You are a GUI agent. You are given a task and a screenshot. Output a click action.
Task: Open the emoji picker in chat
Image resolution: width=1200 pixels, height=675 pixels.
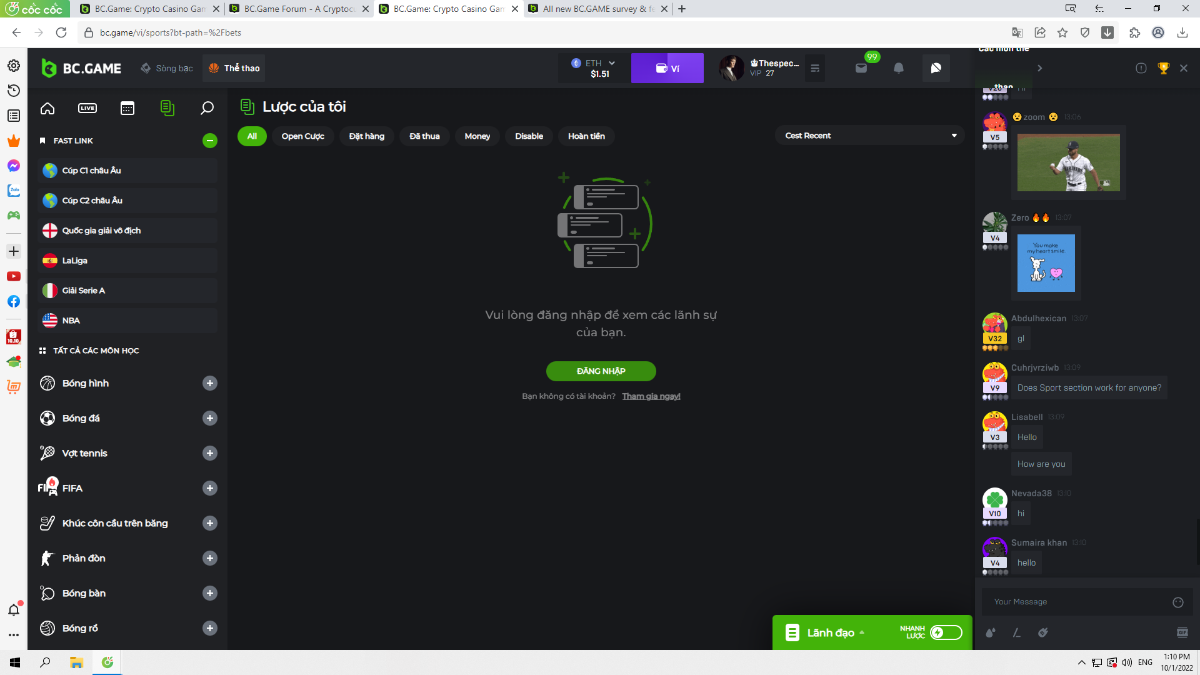pos(1177,602)
